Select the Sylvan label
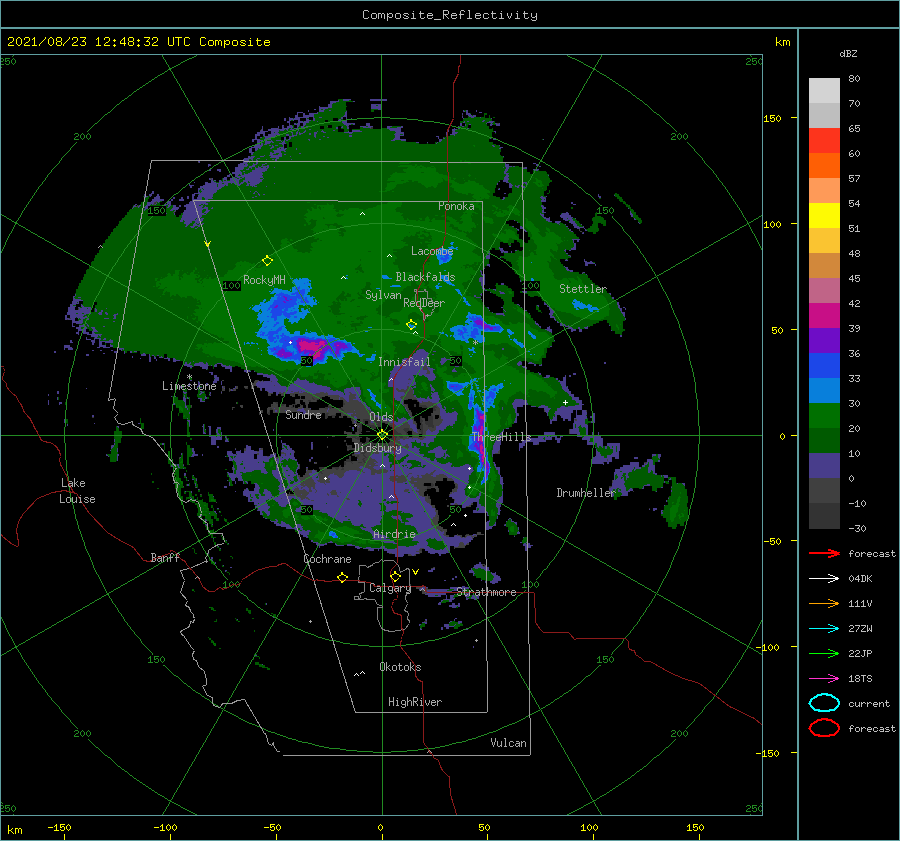Image resolution: width=900 pixels, height=841 pixels. coord(383,295)
